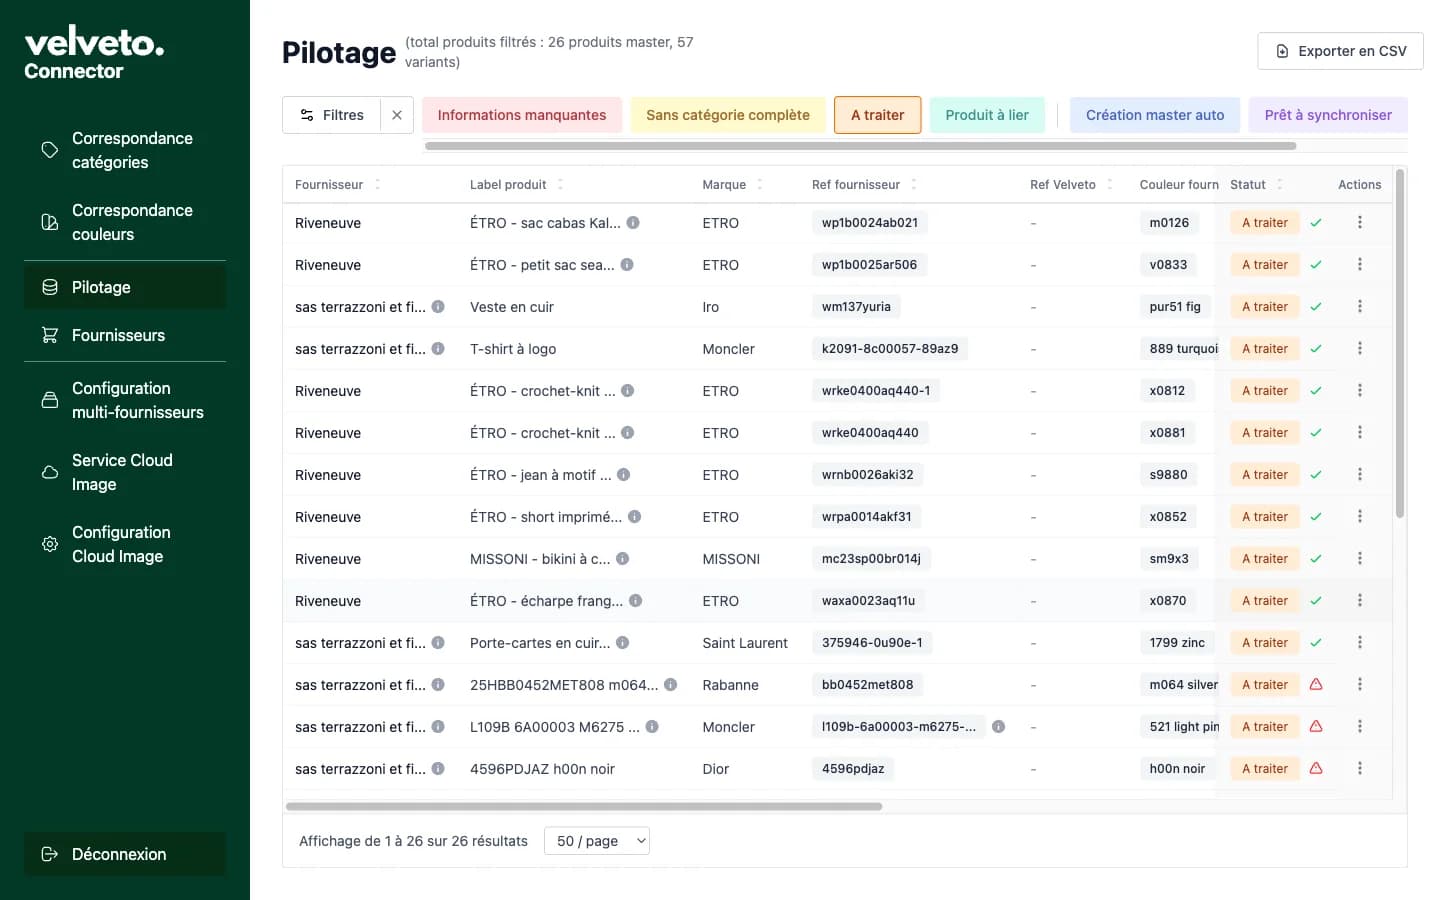The width and height of the screenshot is (1440, 900).
Task: Click Exporter en CSV button
Action: 1340,51
